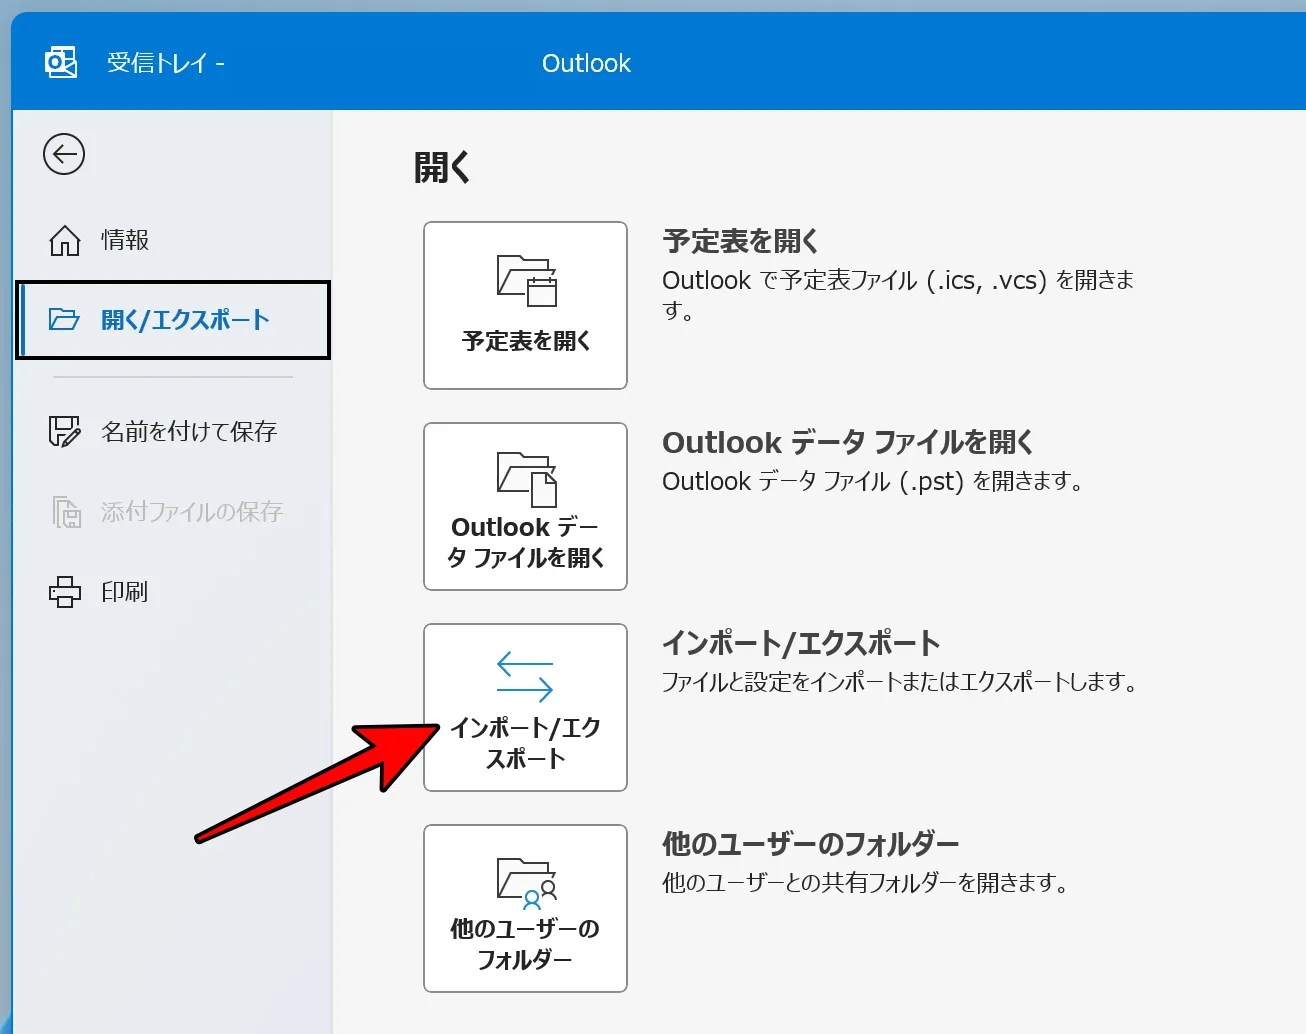The height and width of the screenshot is (1034, 1306).
Task: Click the import/export arrows icon
Action: click(x=525, y=676)
